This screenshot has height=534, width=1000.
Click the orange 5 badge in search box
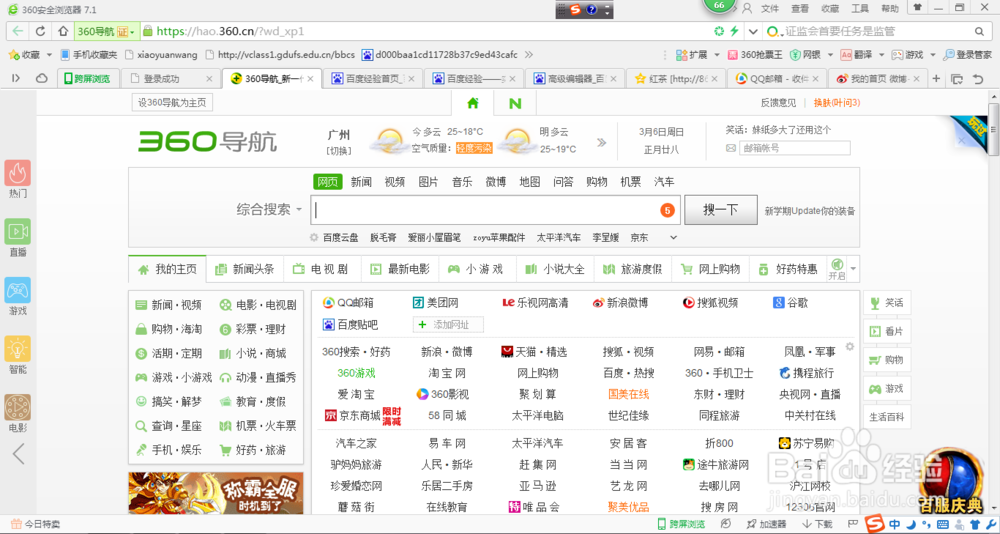click(668, 211)
